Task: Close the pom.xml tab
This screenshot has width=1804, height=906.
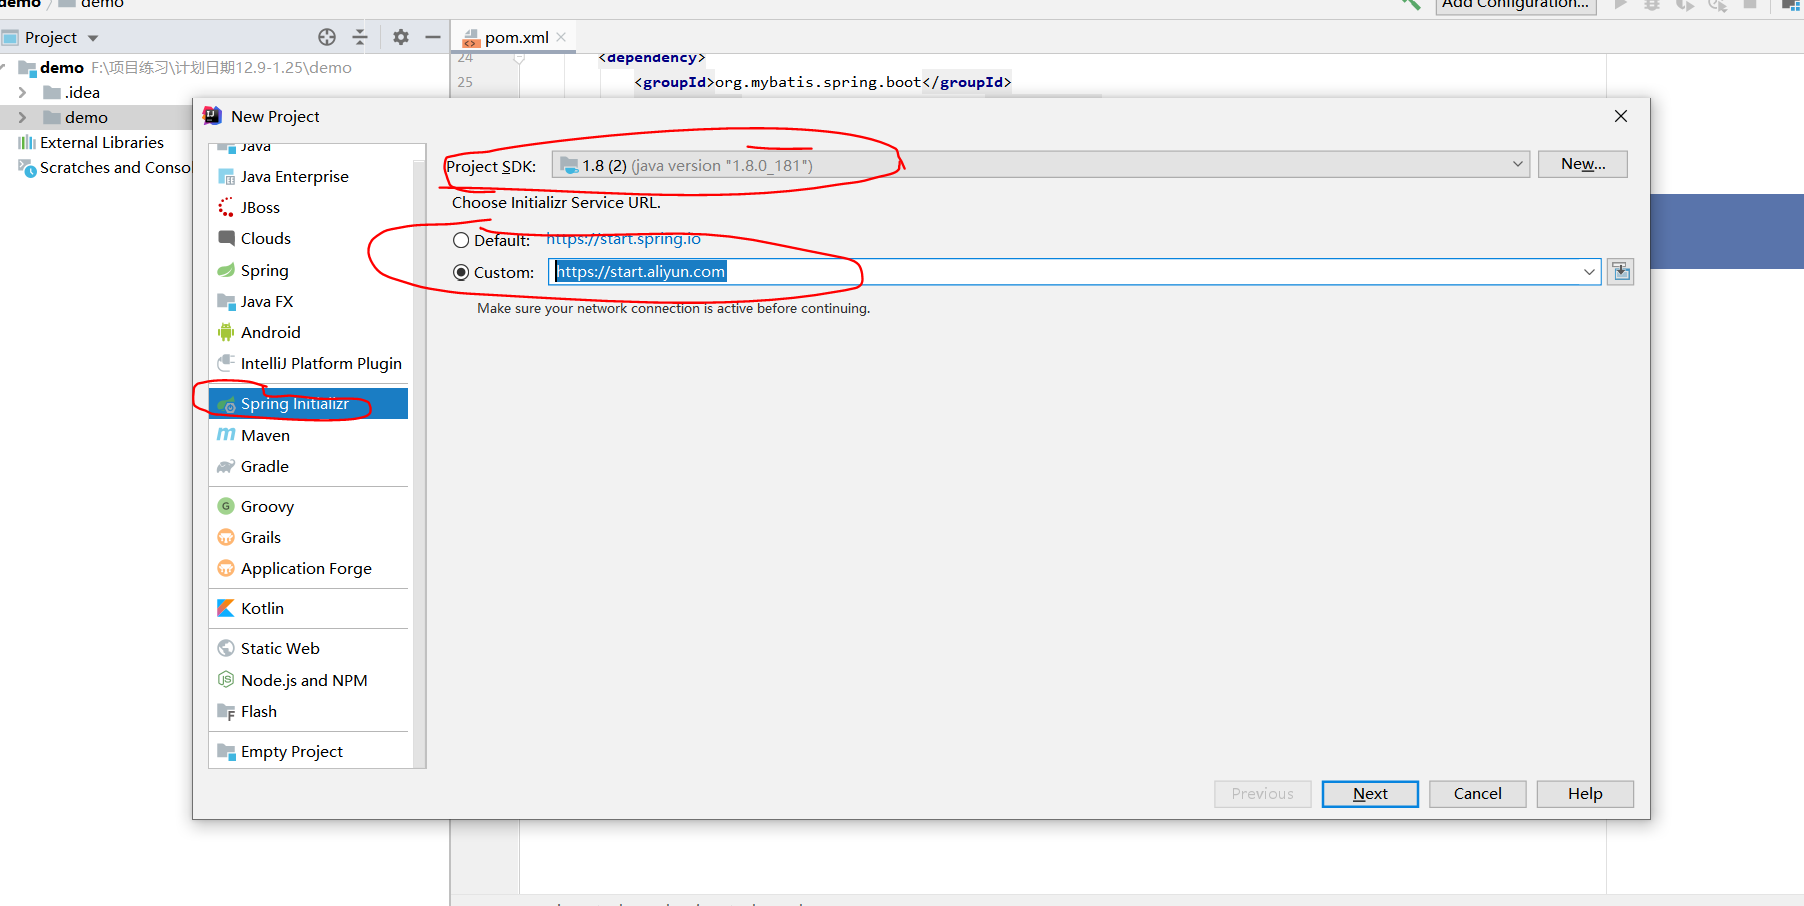Action: pos(562,37)
